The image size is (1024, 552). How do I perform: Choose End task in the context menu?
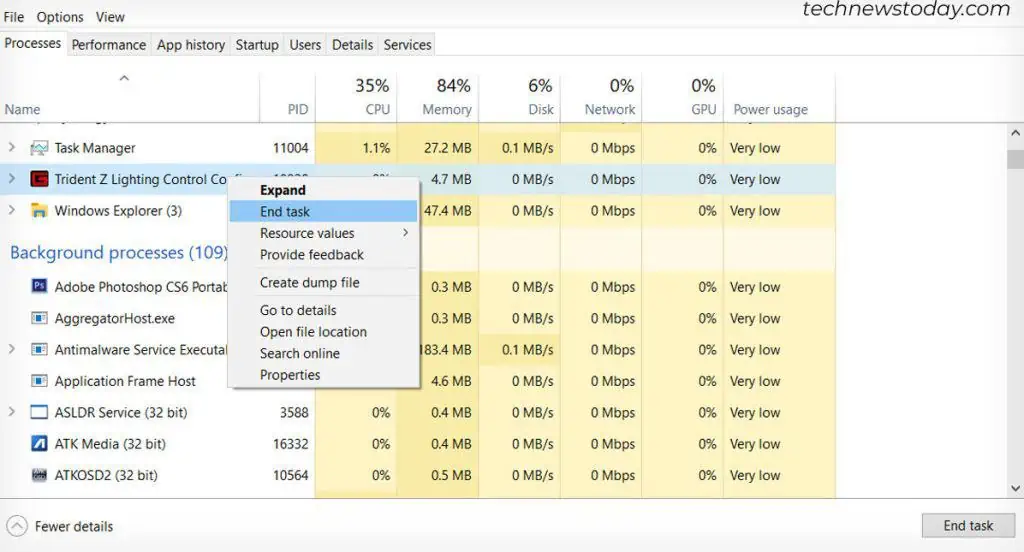(323, 212)
